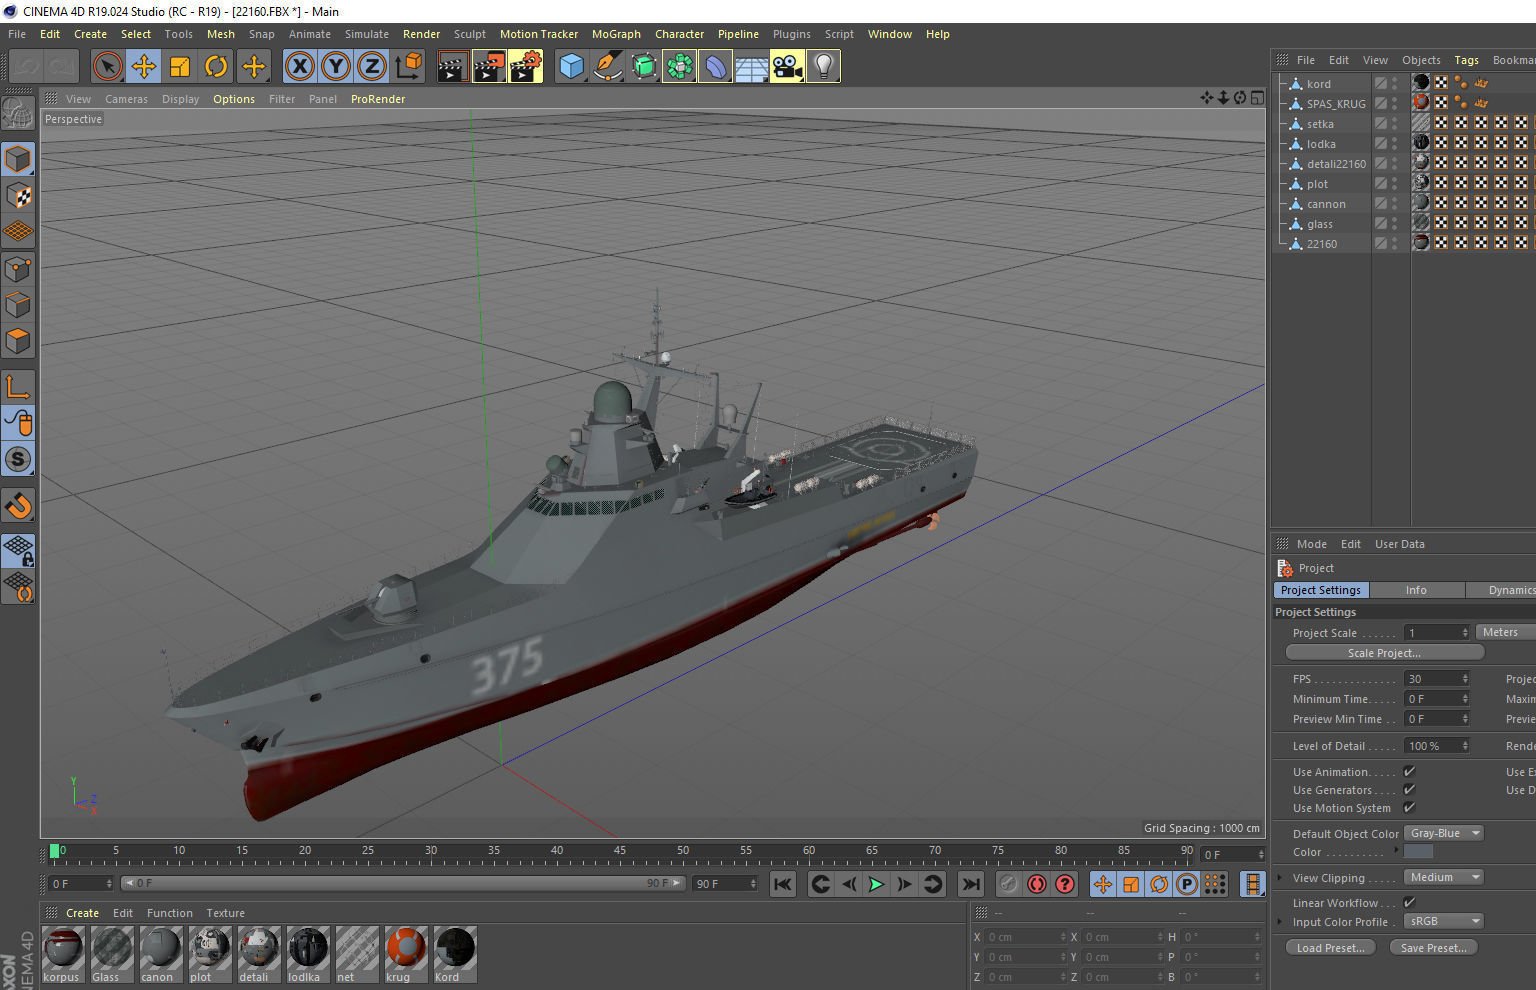Open View Clipping Medium dropdown
This screenshot has height=990, width=1536.
[x=1443, y=877]
